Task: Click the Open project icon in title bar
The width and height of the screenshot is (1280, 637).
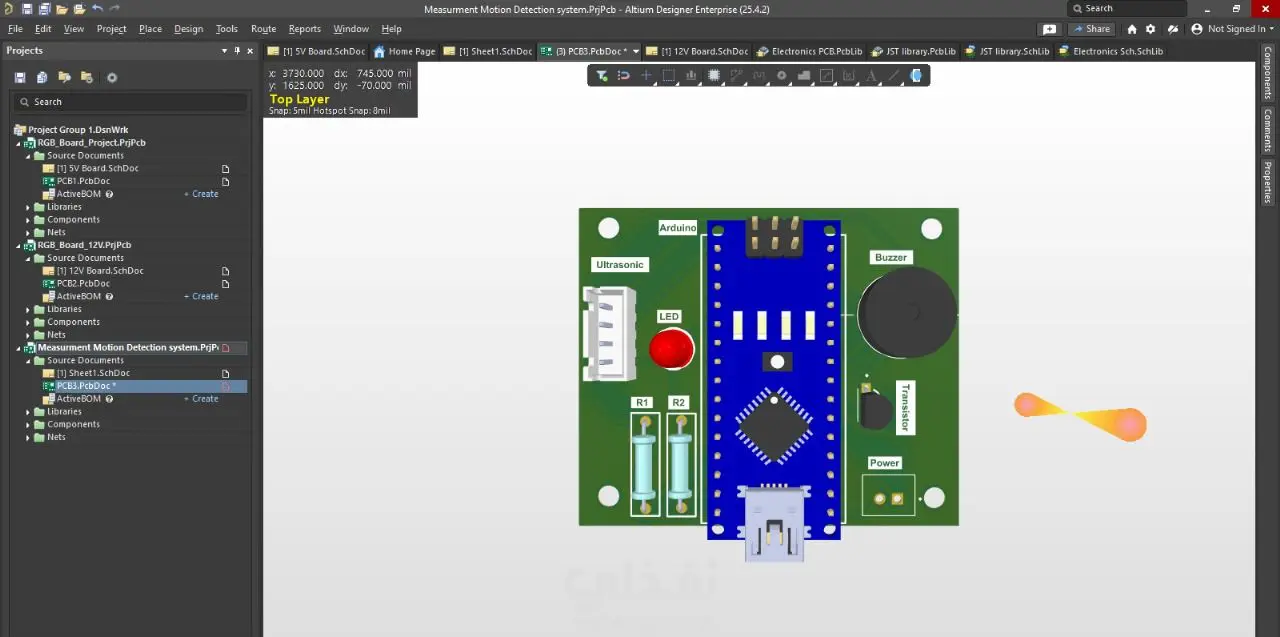Action: click(x=79, y=9)
